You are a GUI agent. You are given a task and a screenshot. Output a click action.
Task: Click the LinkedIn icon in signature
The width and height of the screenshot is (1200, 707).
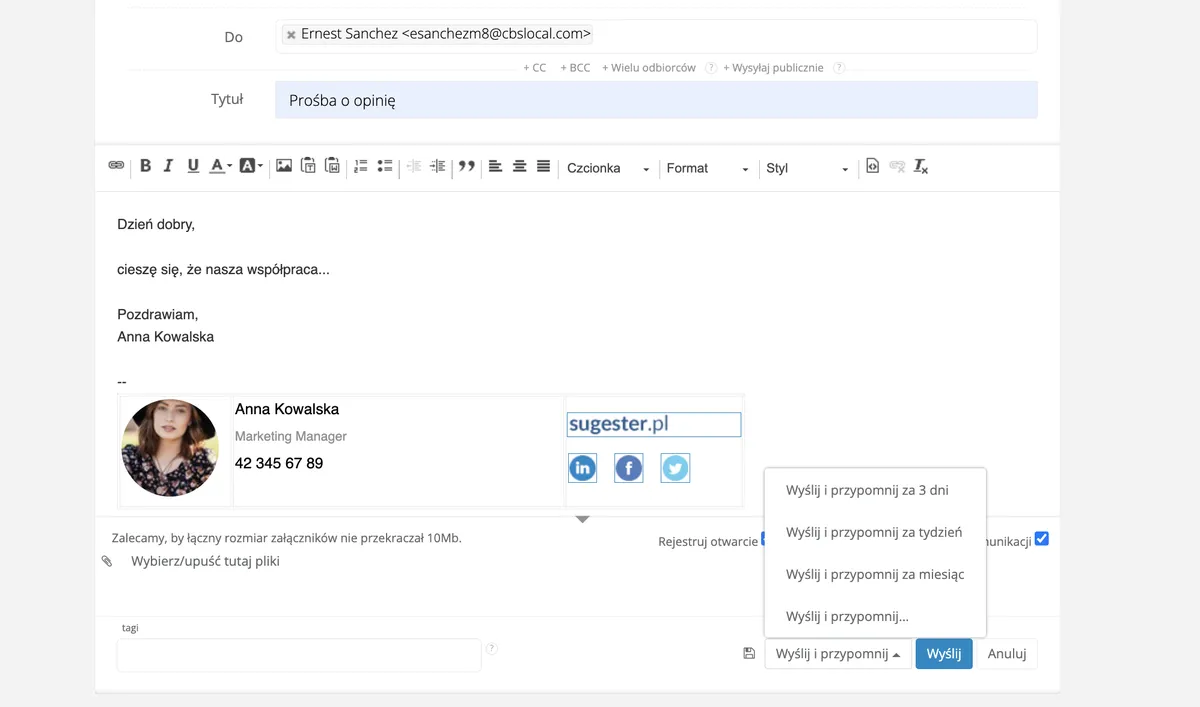click(582, 467)
